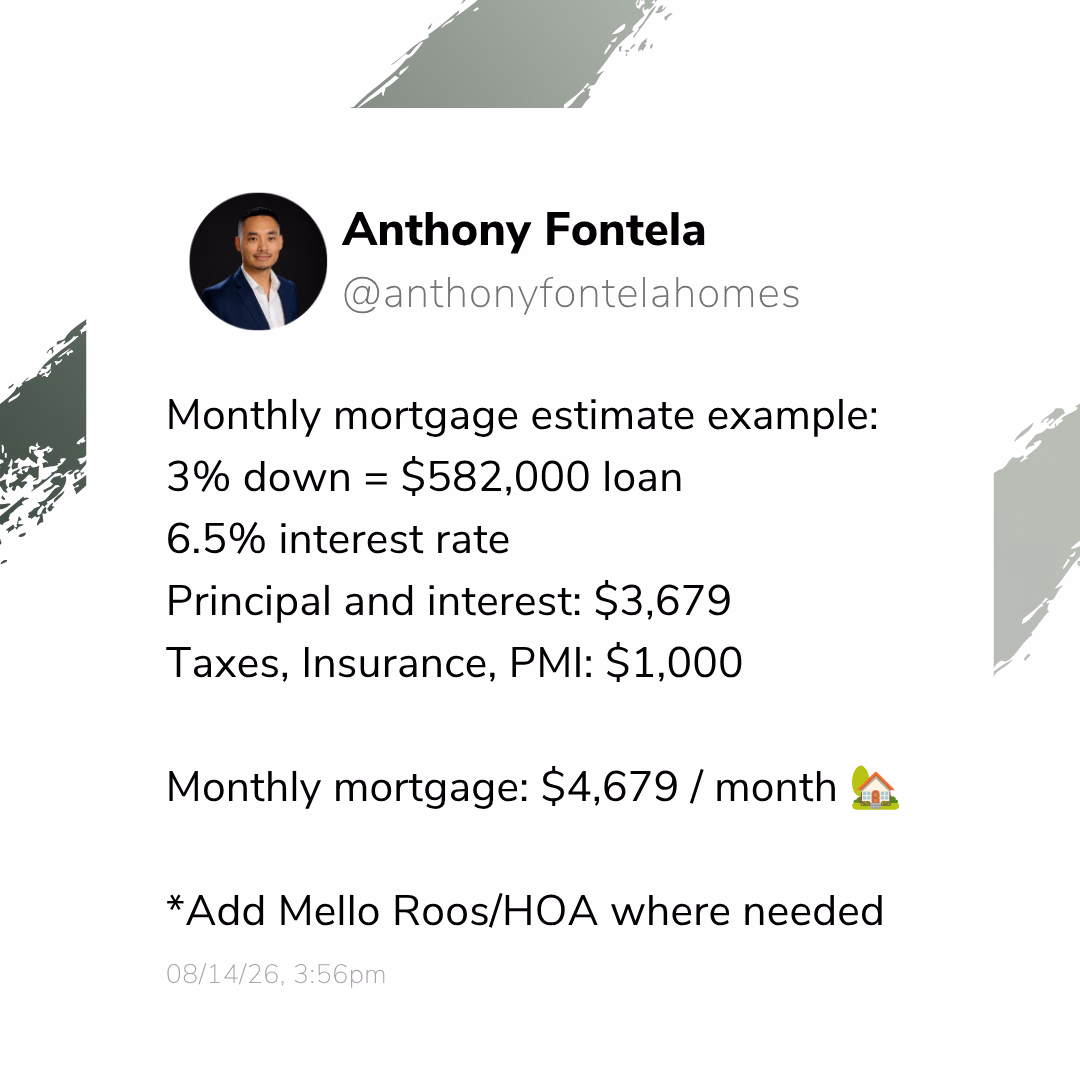Click the top green brush stroke graphic

click(510, 54)
